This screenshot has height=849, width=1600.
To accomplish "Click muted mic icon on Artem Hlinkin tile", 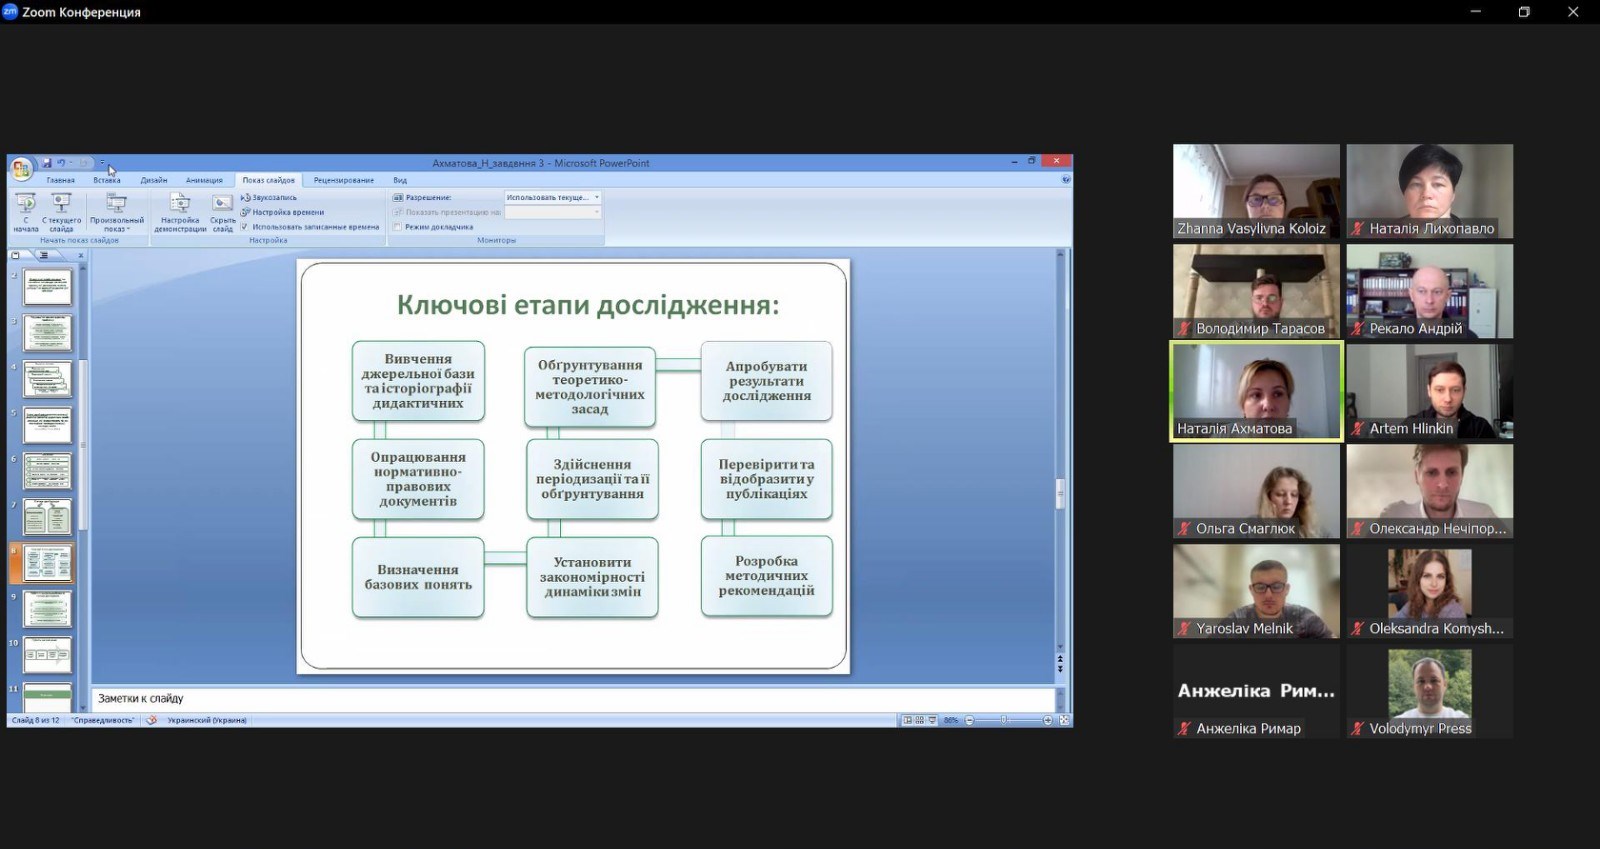I will 1357,428.
